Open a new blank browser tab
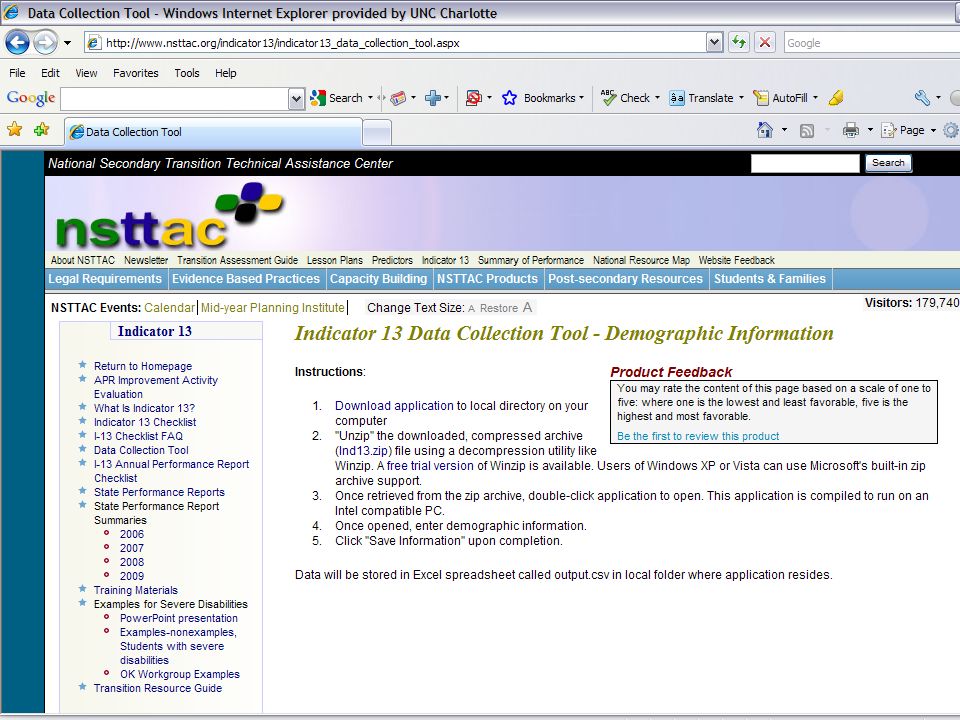Viewport: 960px width, 720px height. [x=377, y=133]
